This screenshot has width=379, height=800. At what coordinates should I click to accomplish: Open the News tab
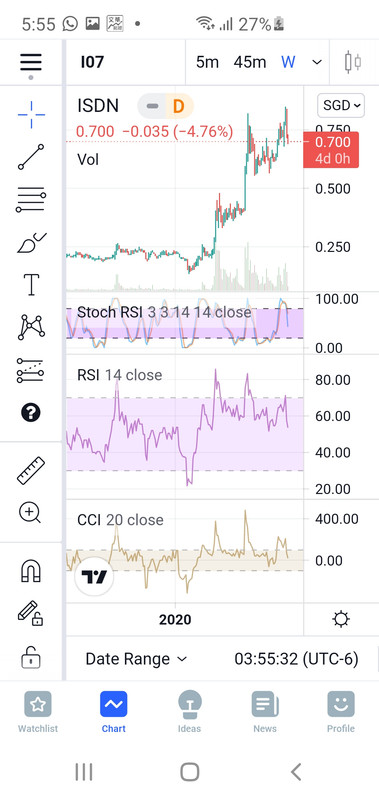[265, 712]
